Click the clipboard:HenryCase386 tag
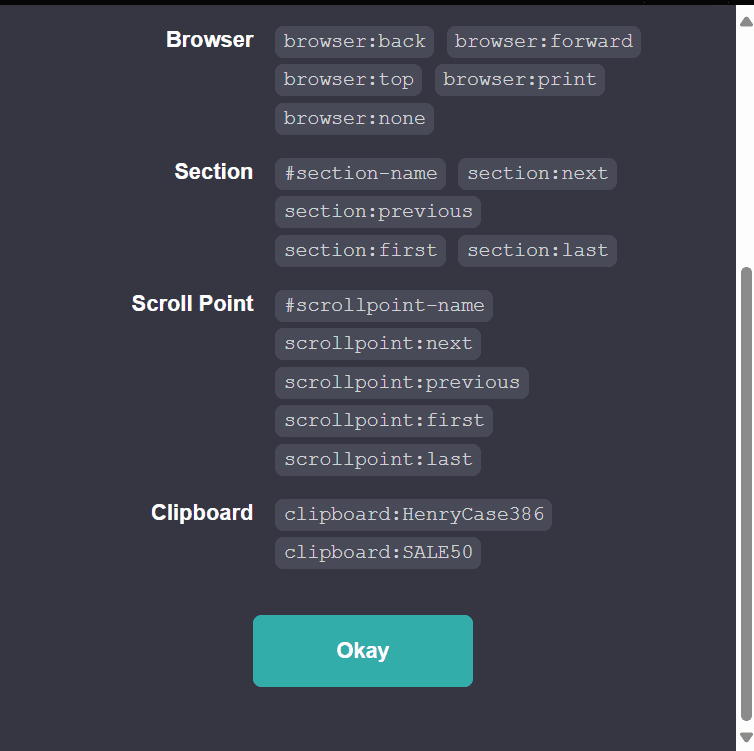 pyautogui.click(x=414, y=516)
